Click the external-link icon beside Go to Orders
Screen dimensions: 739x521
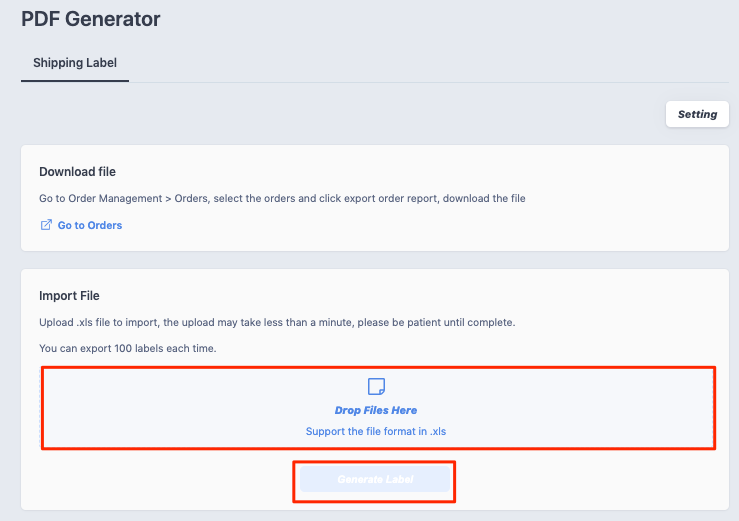click(46, 225)
